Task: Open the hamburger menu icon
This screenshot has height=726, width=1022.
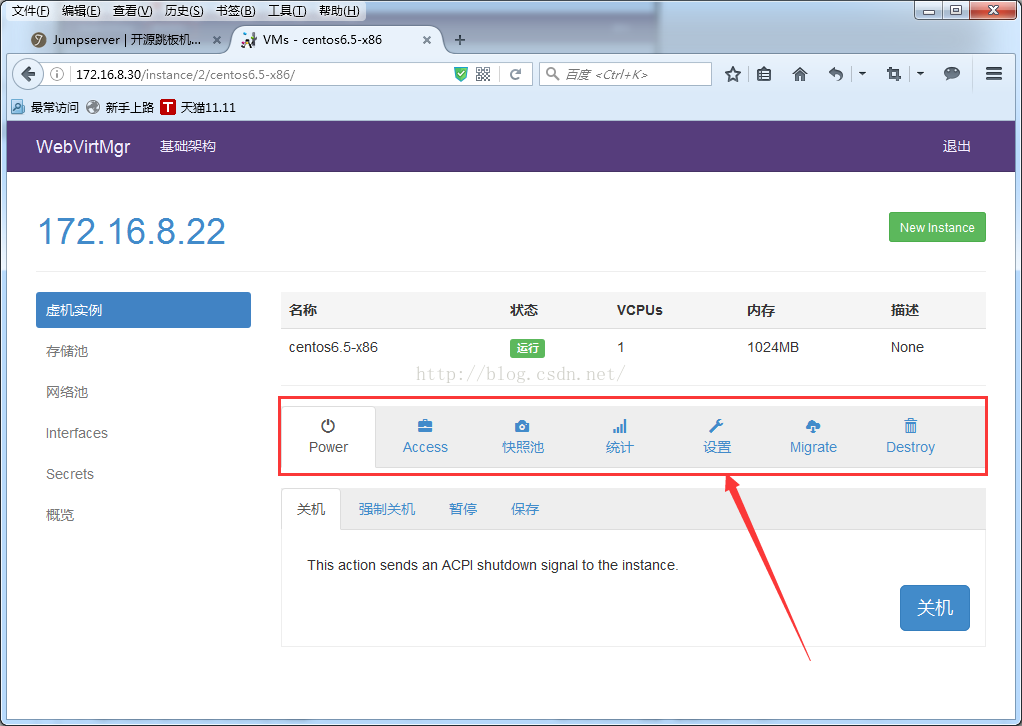Action: (993, 74)
